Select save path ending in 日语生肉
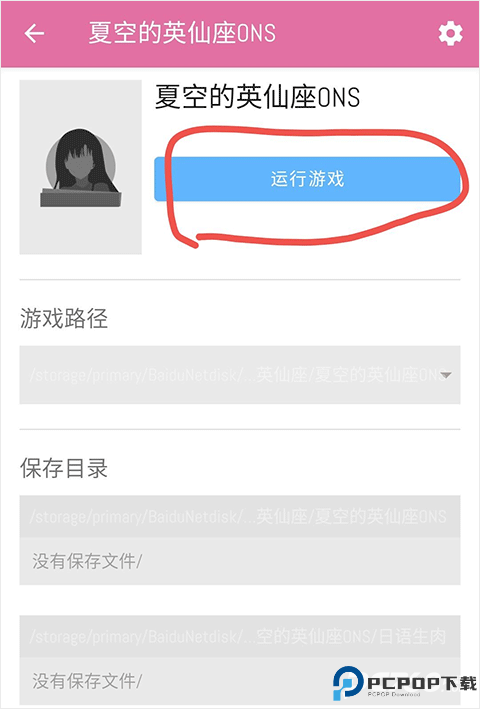 [240, 636]
